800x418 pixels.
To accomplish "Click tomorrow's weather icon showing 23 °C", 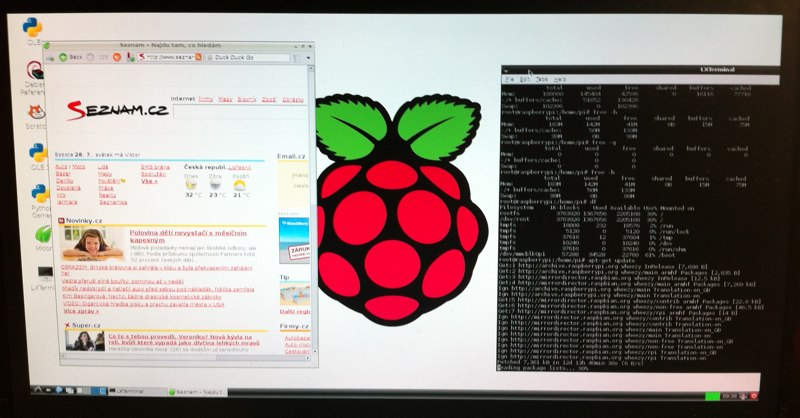I will point(216,185).
